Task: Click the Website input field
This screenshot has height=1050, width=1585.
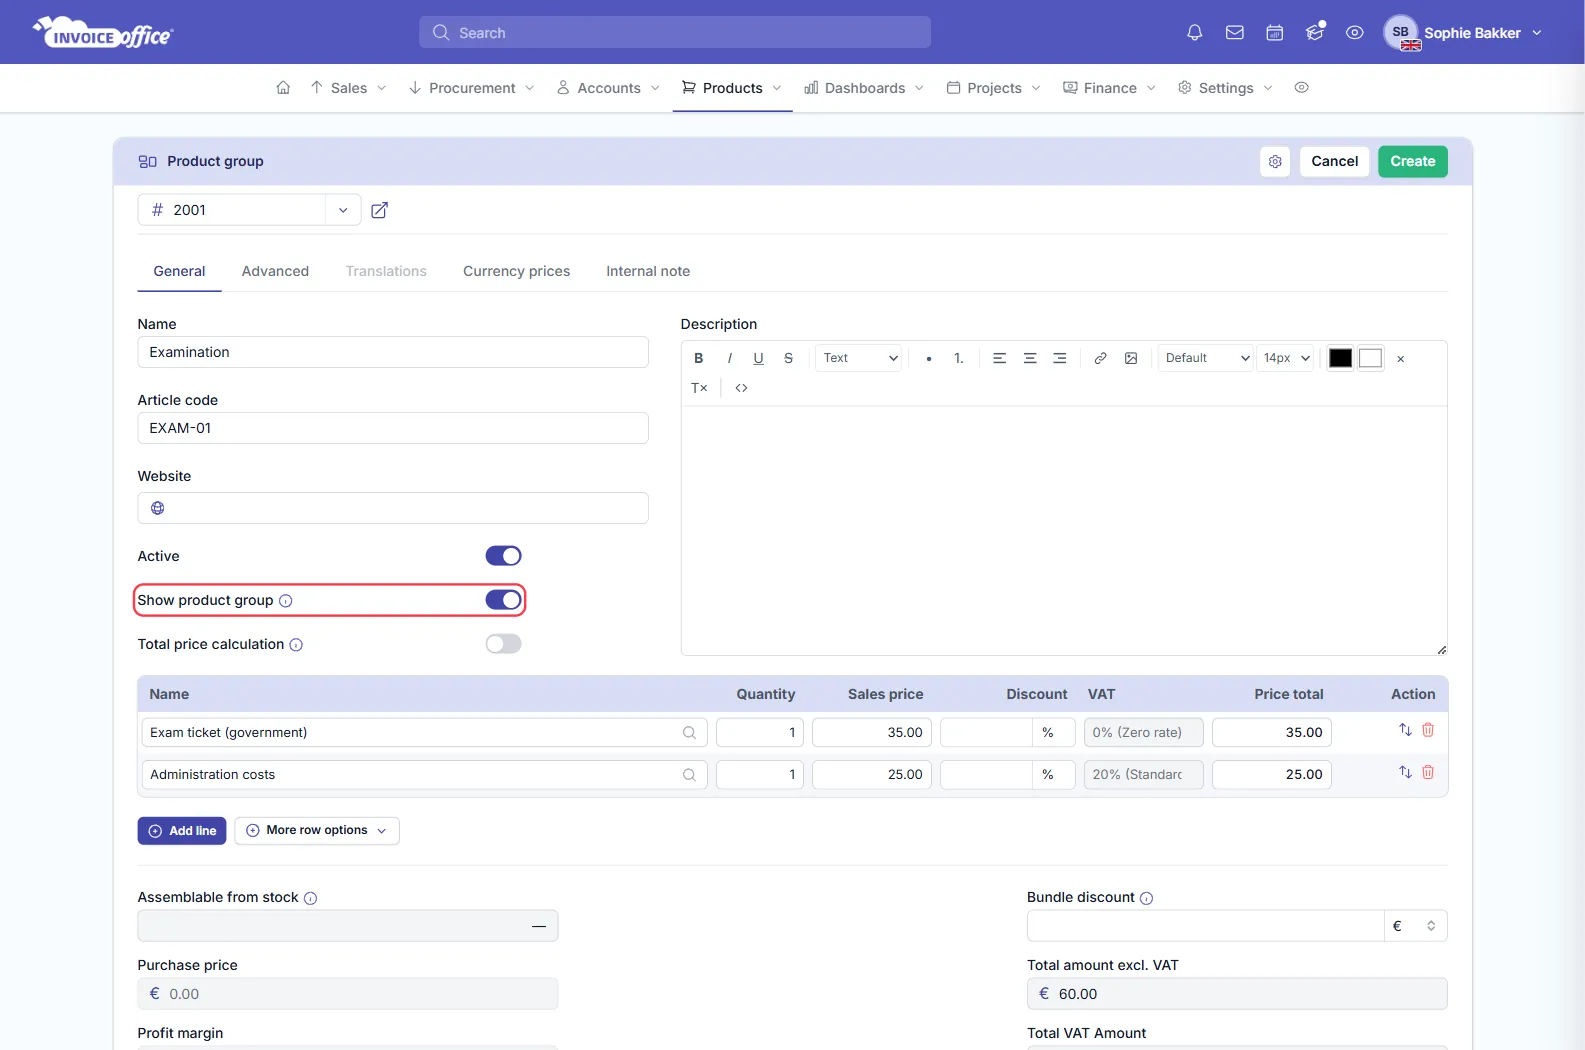Action: point(393,508)
